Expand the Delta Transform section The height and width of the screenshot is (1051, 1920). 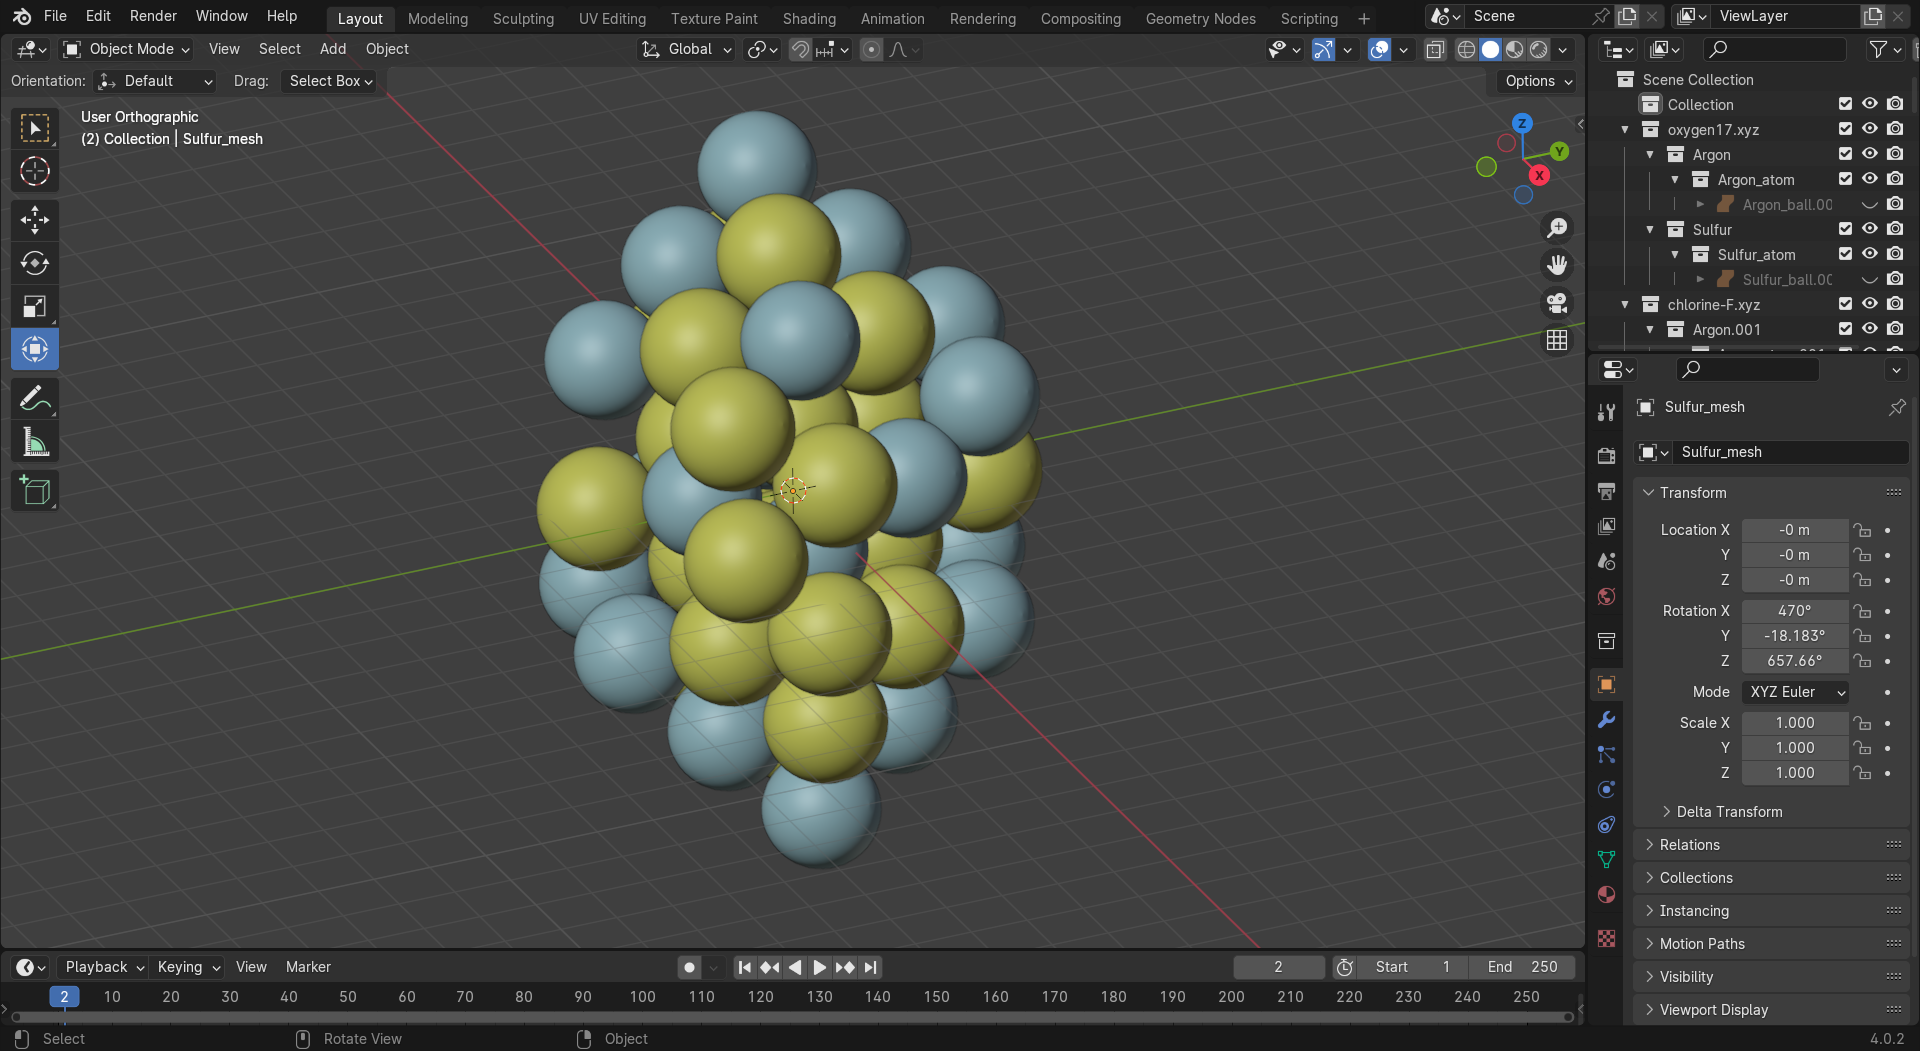click(1728, 812)
